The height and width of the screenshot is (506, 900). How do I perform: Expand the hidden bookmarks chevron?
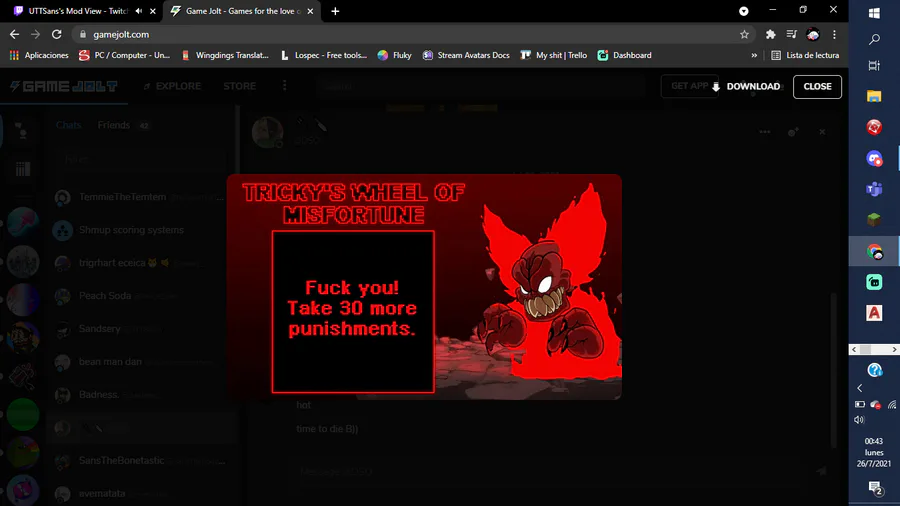point(754,55)
